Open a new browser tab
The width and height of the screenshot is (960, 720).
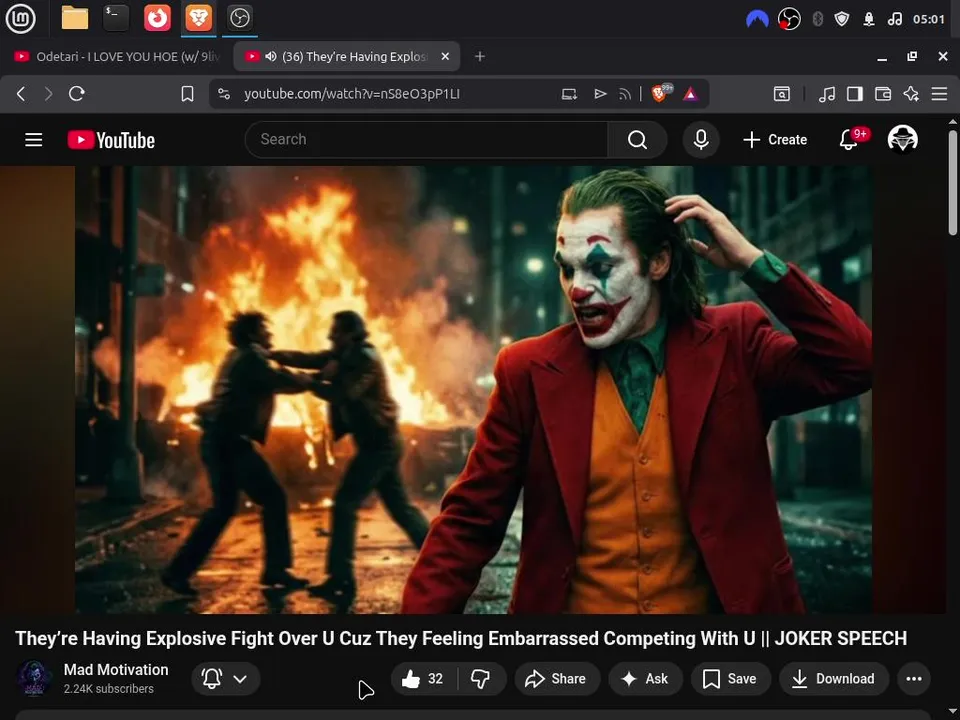480,56
